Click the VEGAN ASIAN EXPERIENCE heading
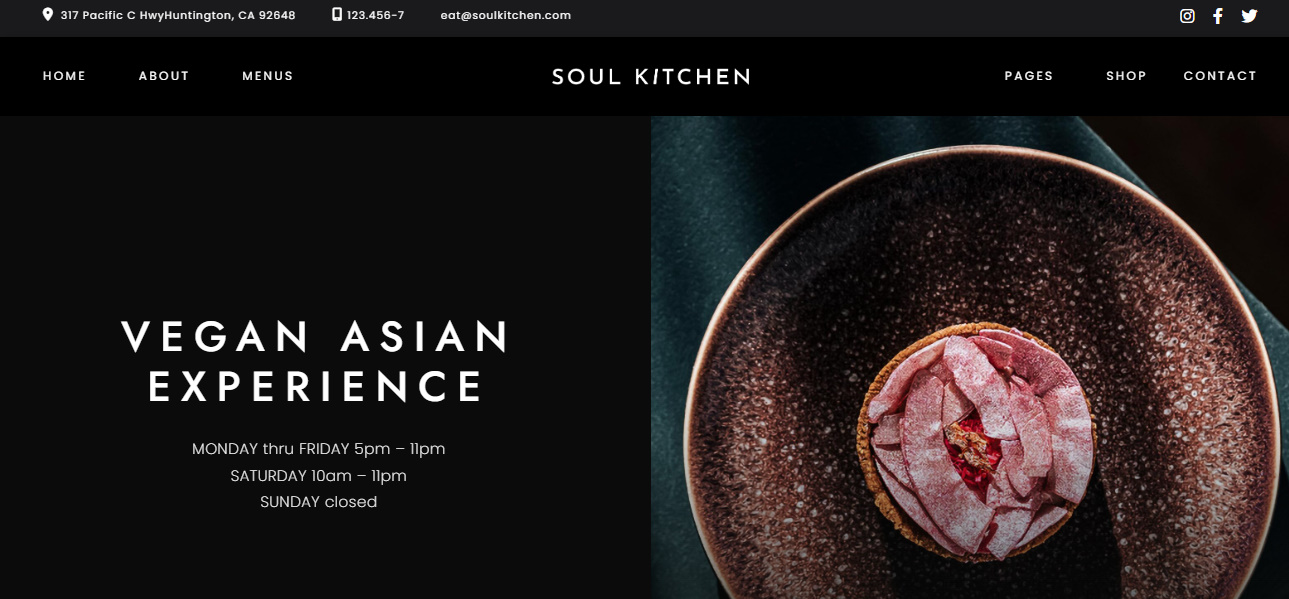1289x599 pixels. point(317,362)
